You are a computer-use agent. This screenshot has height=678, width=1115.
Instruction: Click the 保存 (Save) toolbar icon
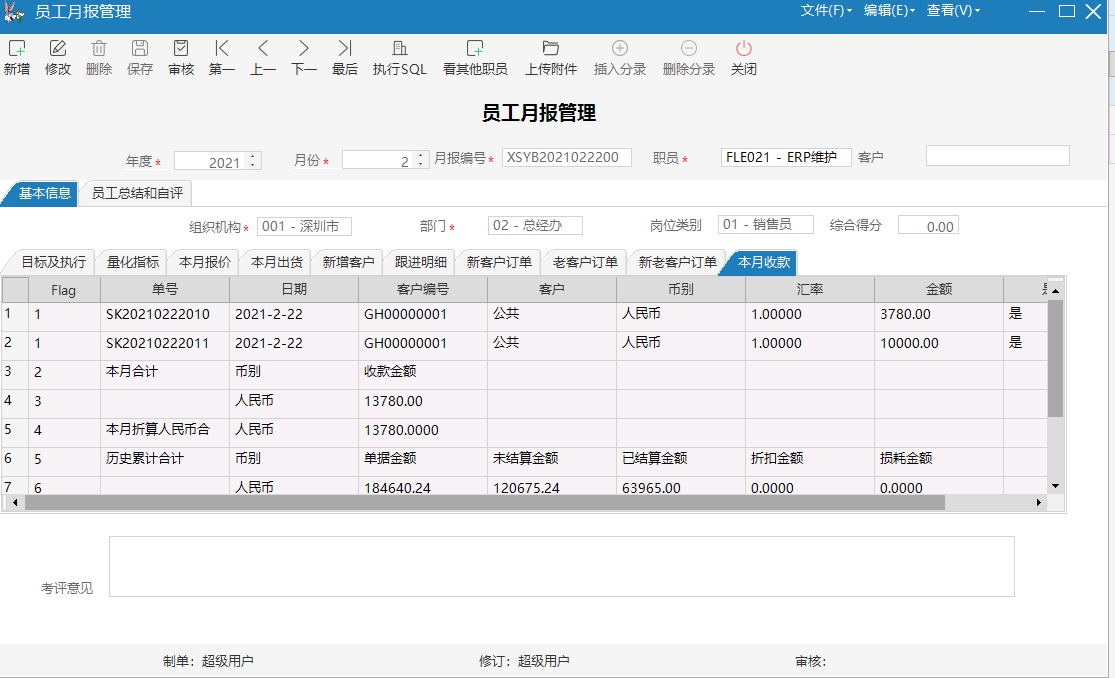tap(140, 48)
